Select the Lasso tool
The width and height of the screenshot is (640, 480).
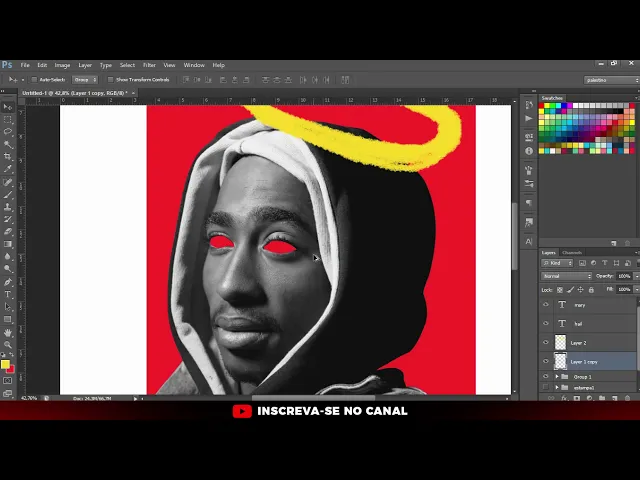click(8, 132)
